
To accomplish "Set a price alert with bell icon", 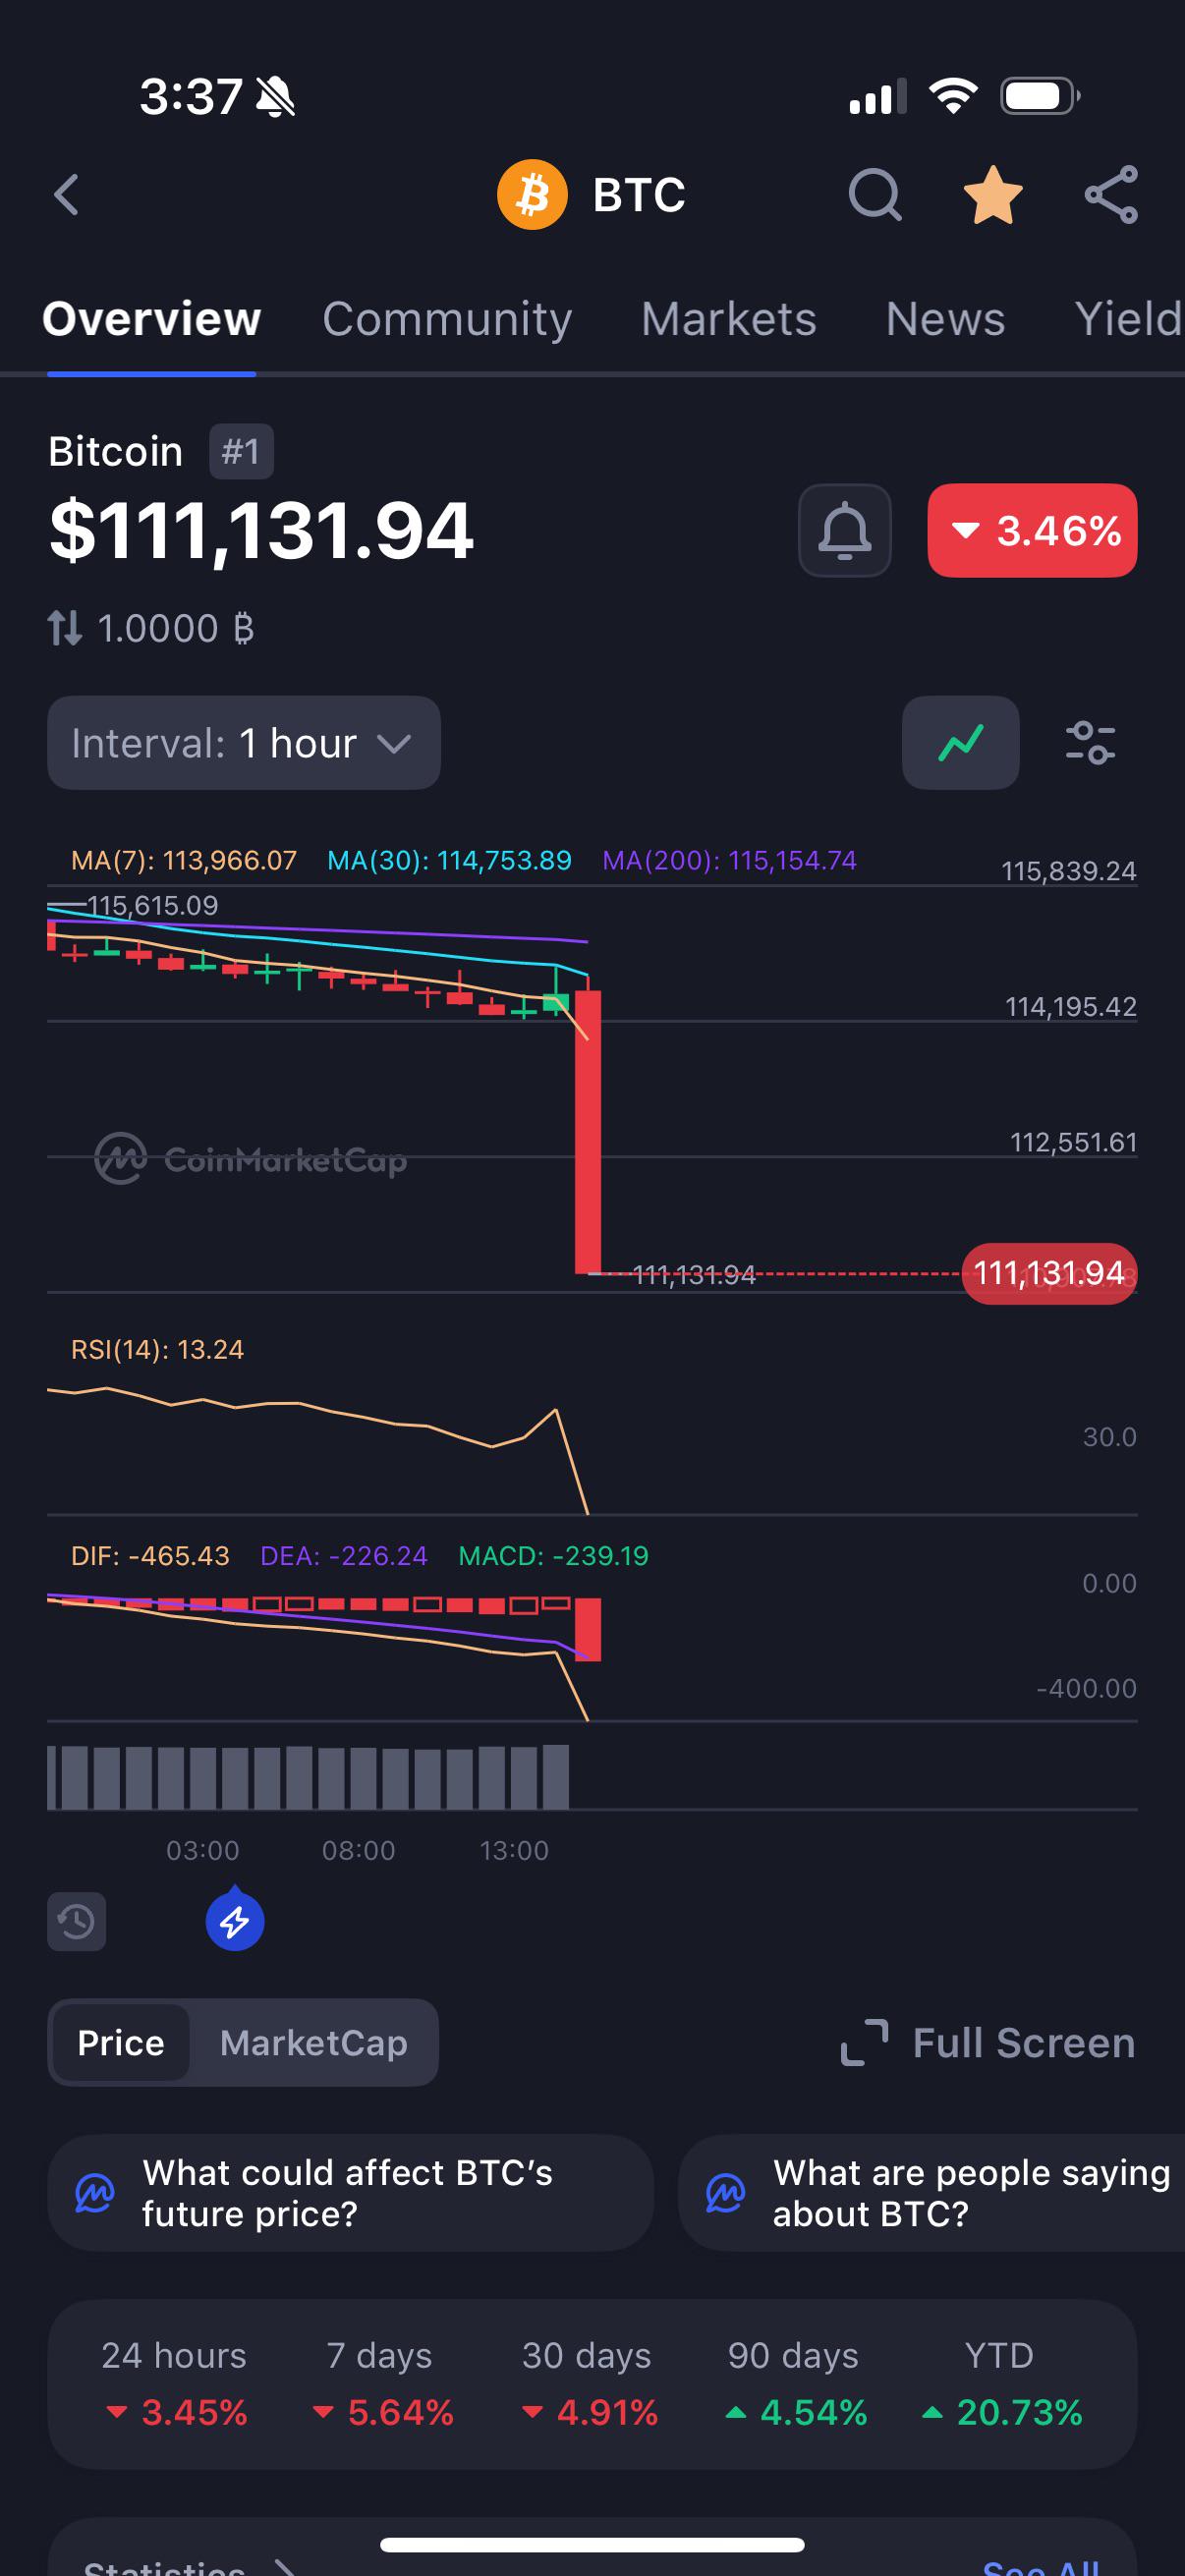I will [844, 530].
